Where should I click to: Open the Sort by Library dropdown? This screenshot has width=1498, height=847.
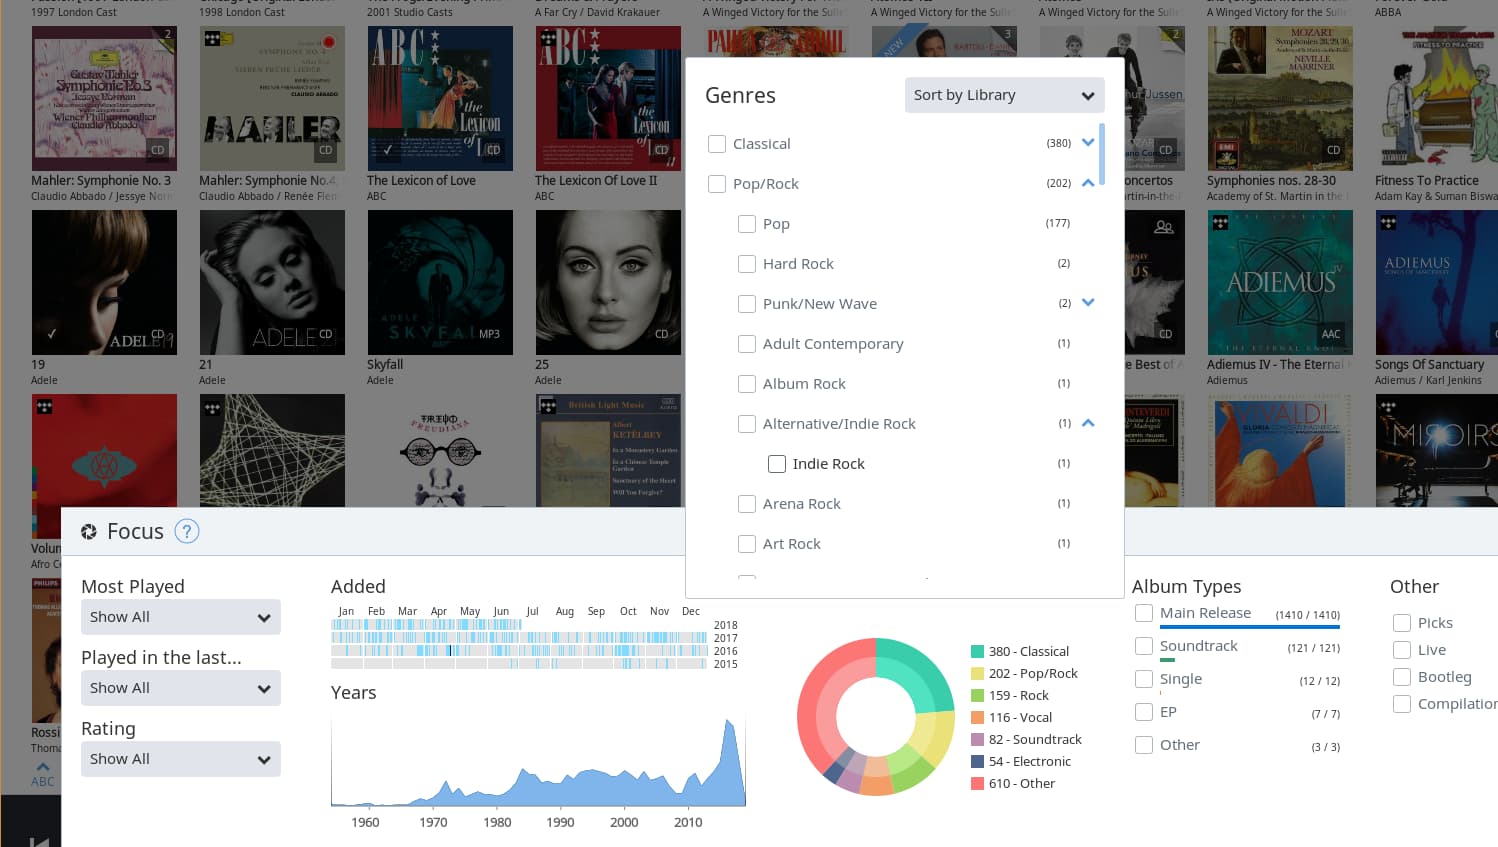(x=1004, y=95)
